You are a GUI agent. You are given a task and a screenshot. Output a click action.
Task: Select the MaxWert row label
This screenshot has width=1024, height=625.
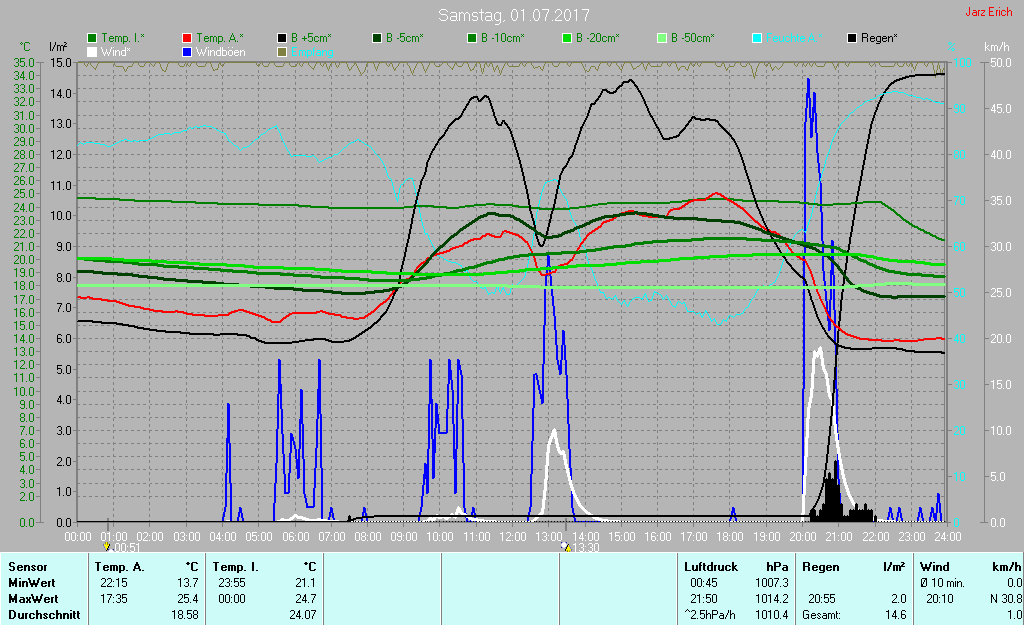tap(31, 598)
